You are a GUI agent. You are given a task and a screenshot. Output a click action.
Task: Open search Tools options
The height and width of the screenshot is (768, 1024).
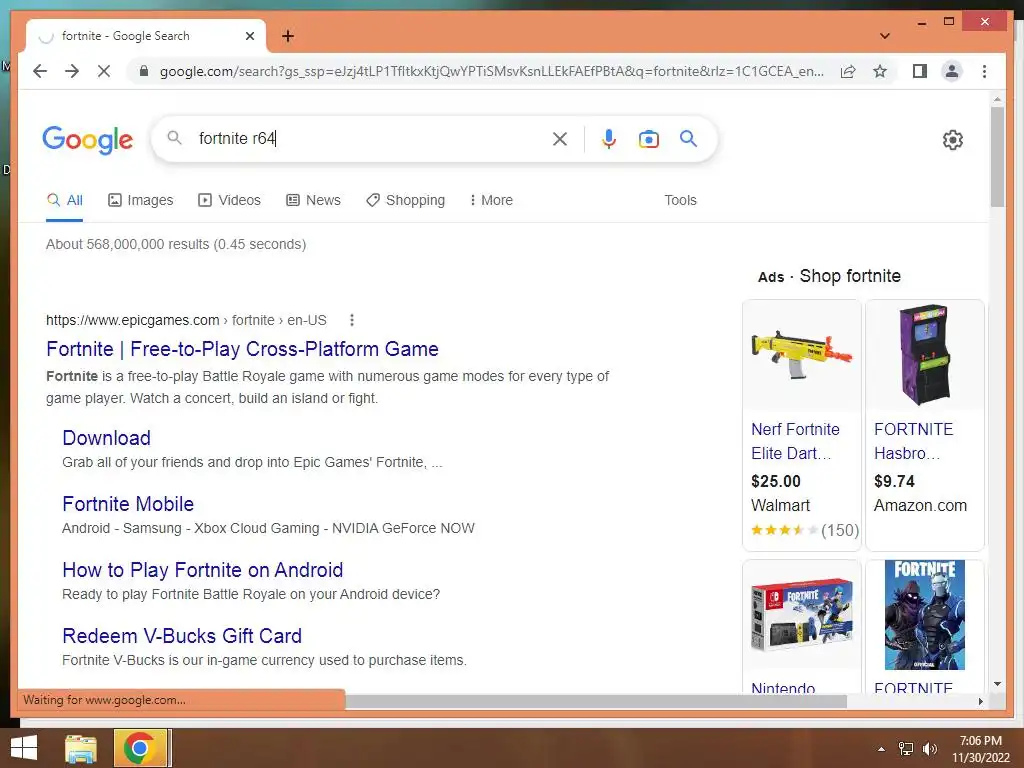680,200
